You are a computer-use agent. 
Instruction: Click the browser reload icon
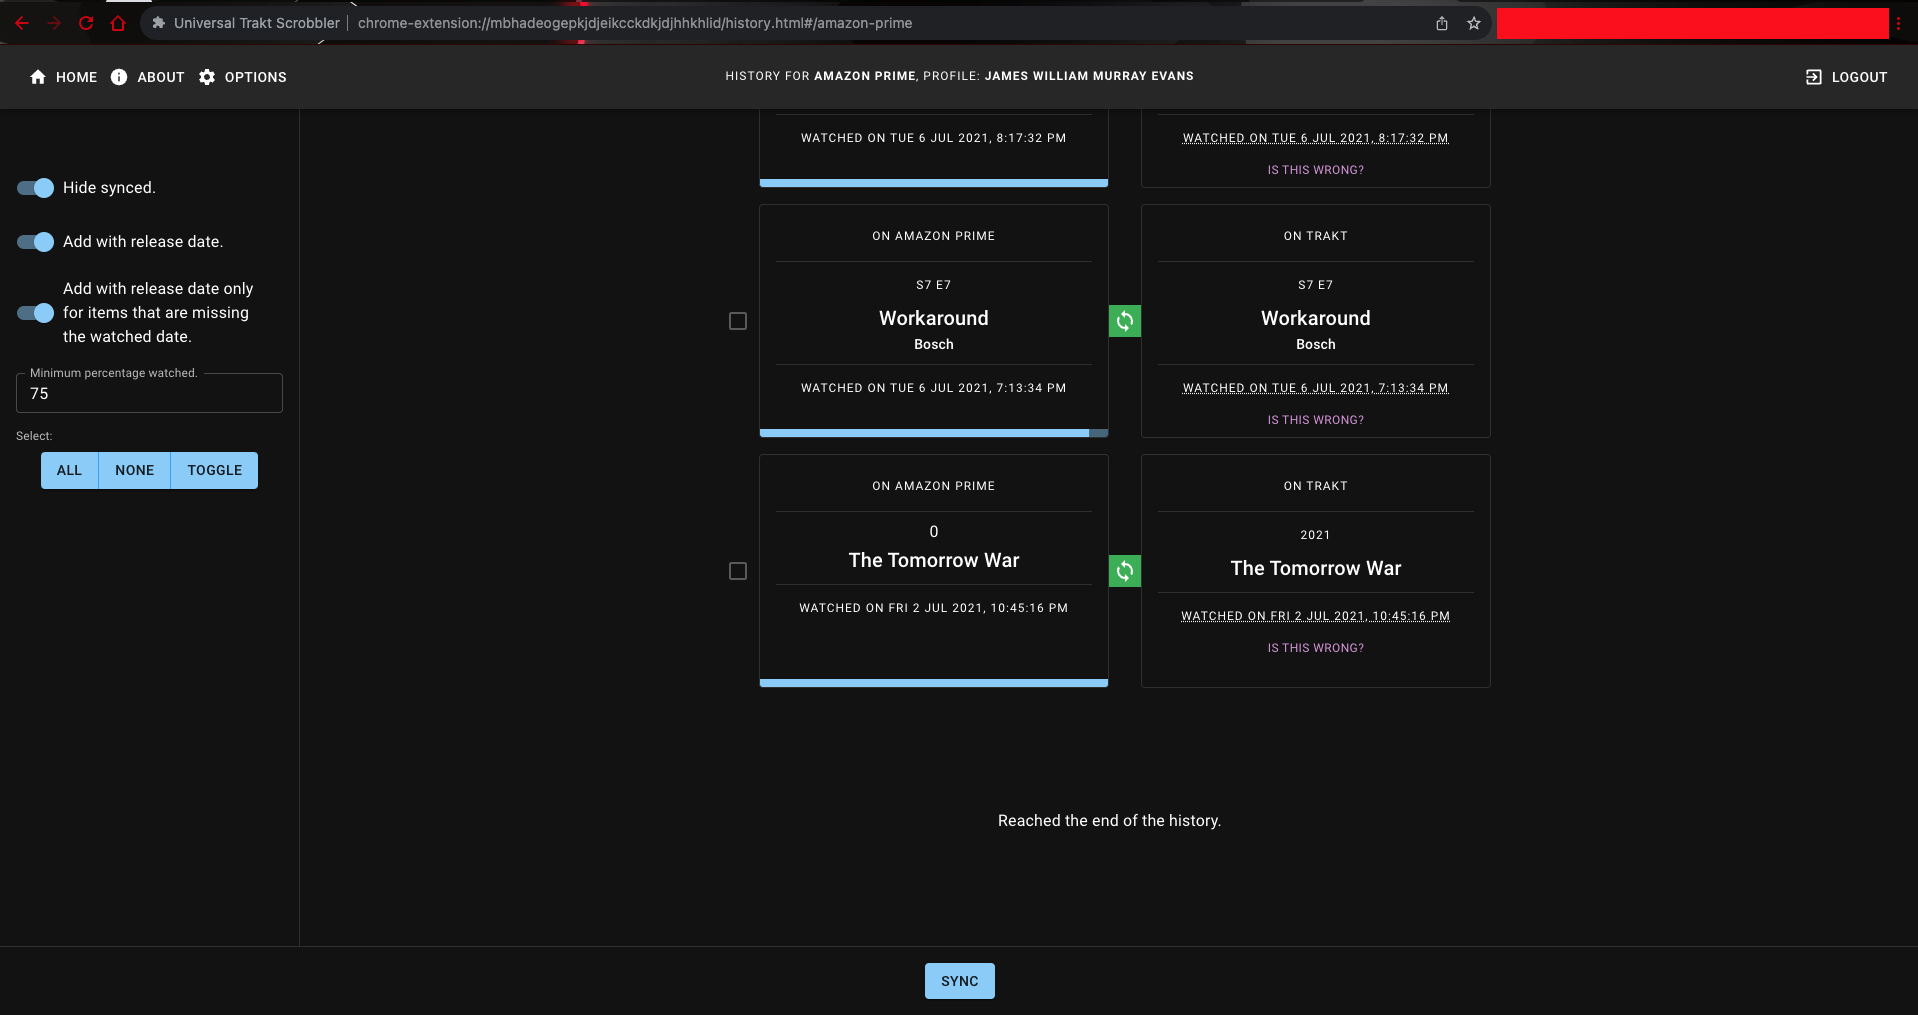click(86, 22)
